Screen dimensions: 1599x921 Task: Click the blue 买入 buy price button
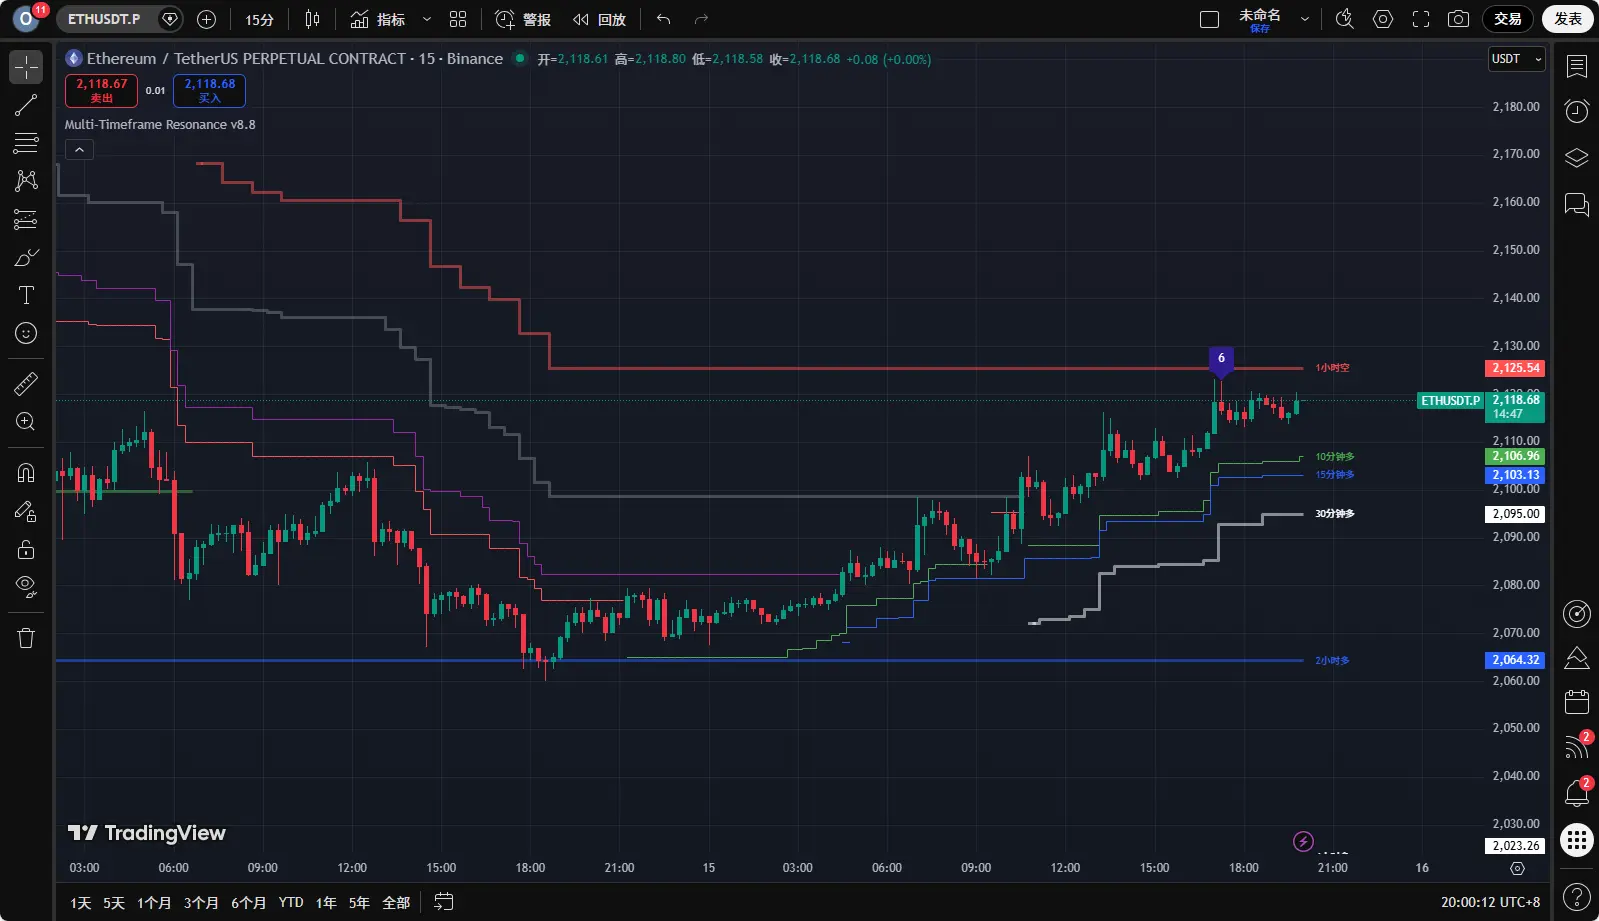(209, 91)
